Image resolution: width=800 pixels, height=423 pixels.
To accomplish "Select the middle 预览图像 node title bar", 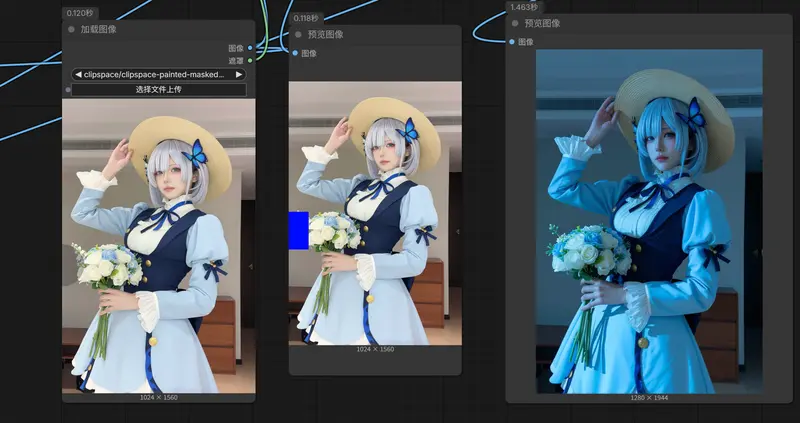I will coord(370,34).
